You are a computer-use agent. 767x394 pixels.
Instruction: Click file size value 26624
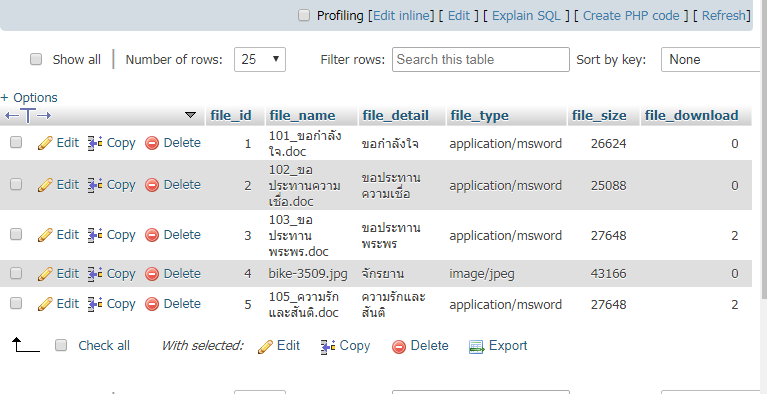(x=609, y=144)
